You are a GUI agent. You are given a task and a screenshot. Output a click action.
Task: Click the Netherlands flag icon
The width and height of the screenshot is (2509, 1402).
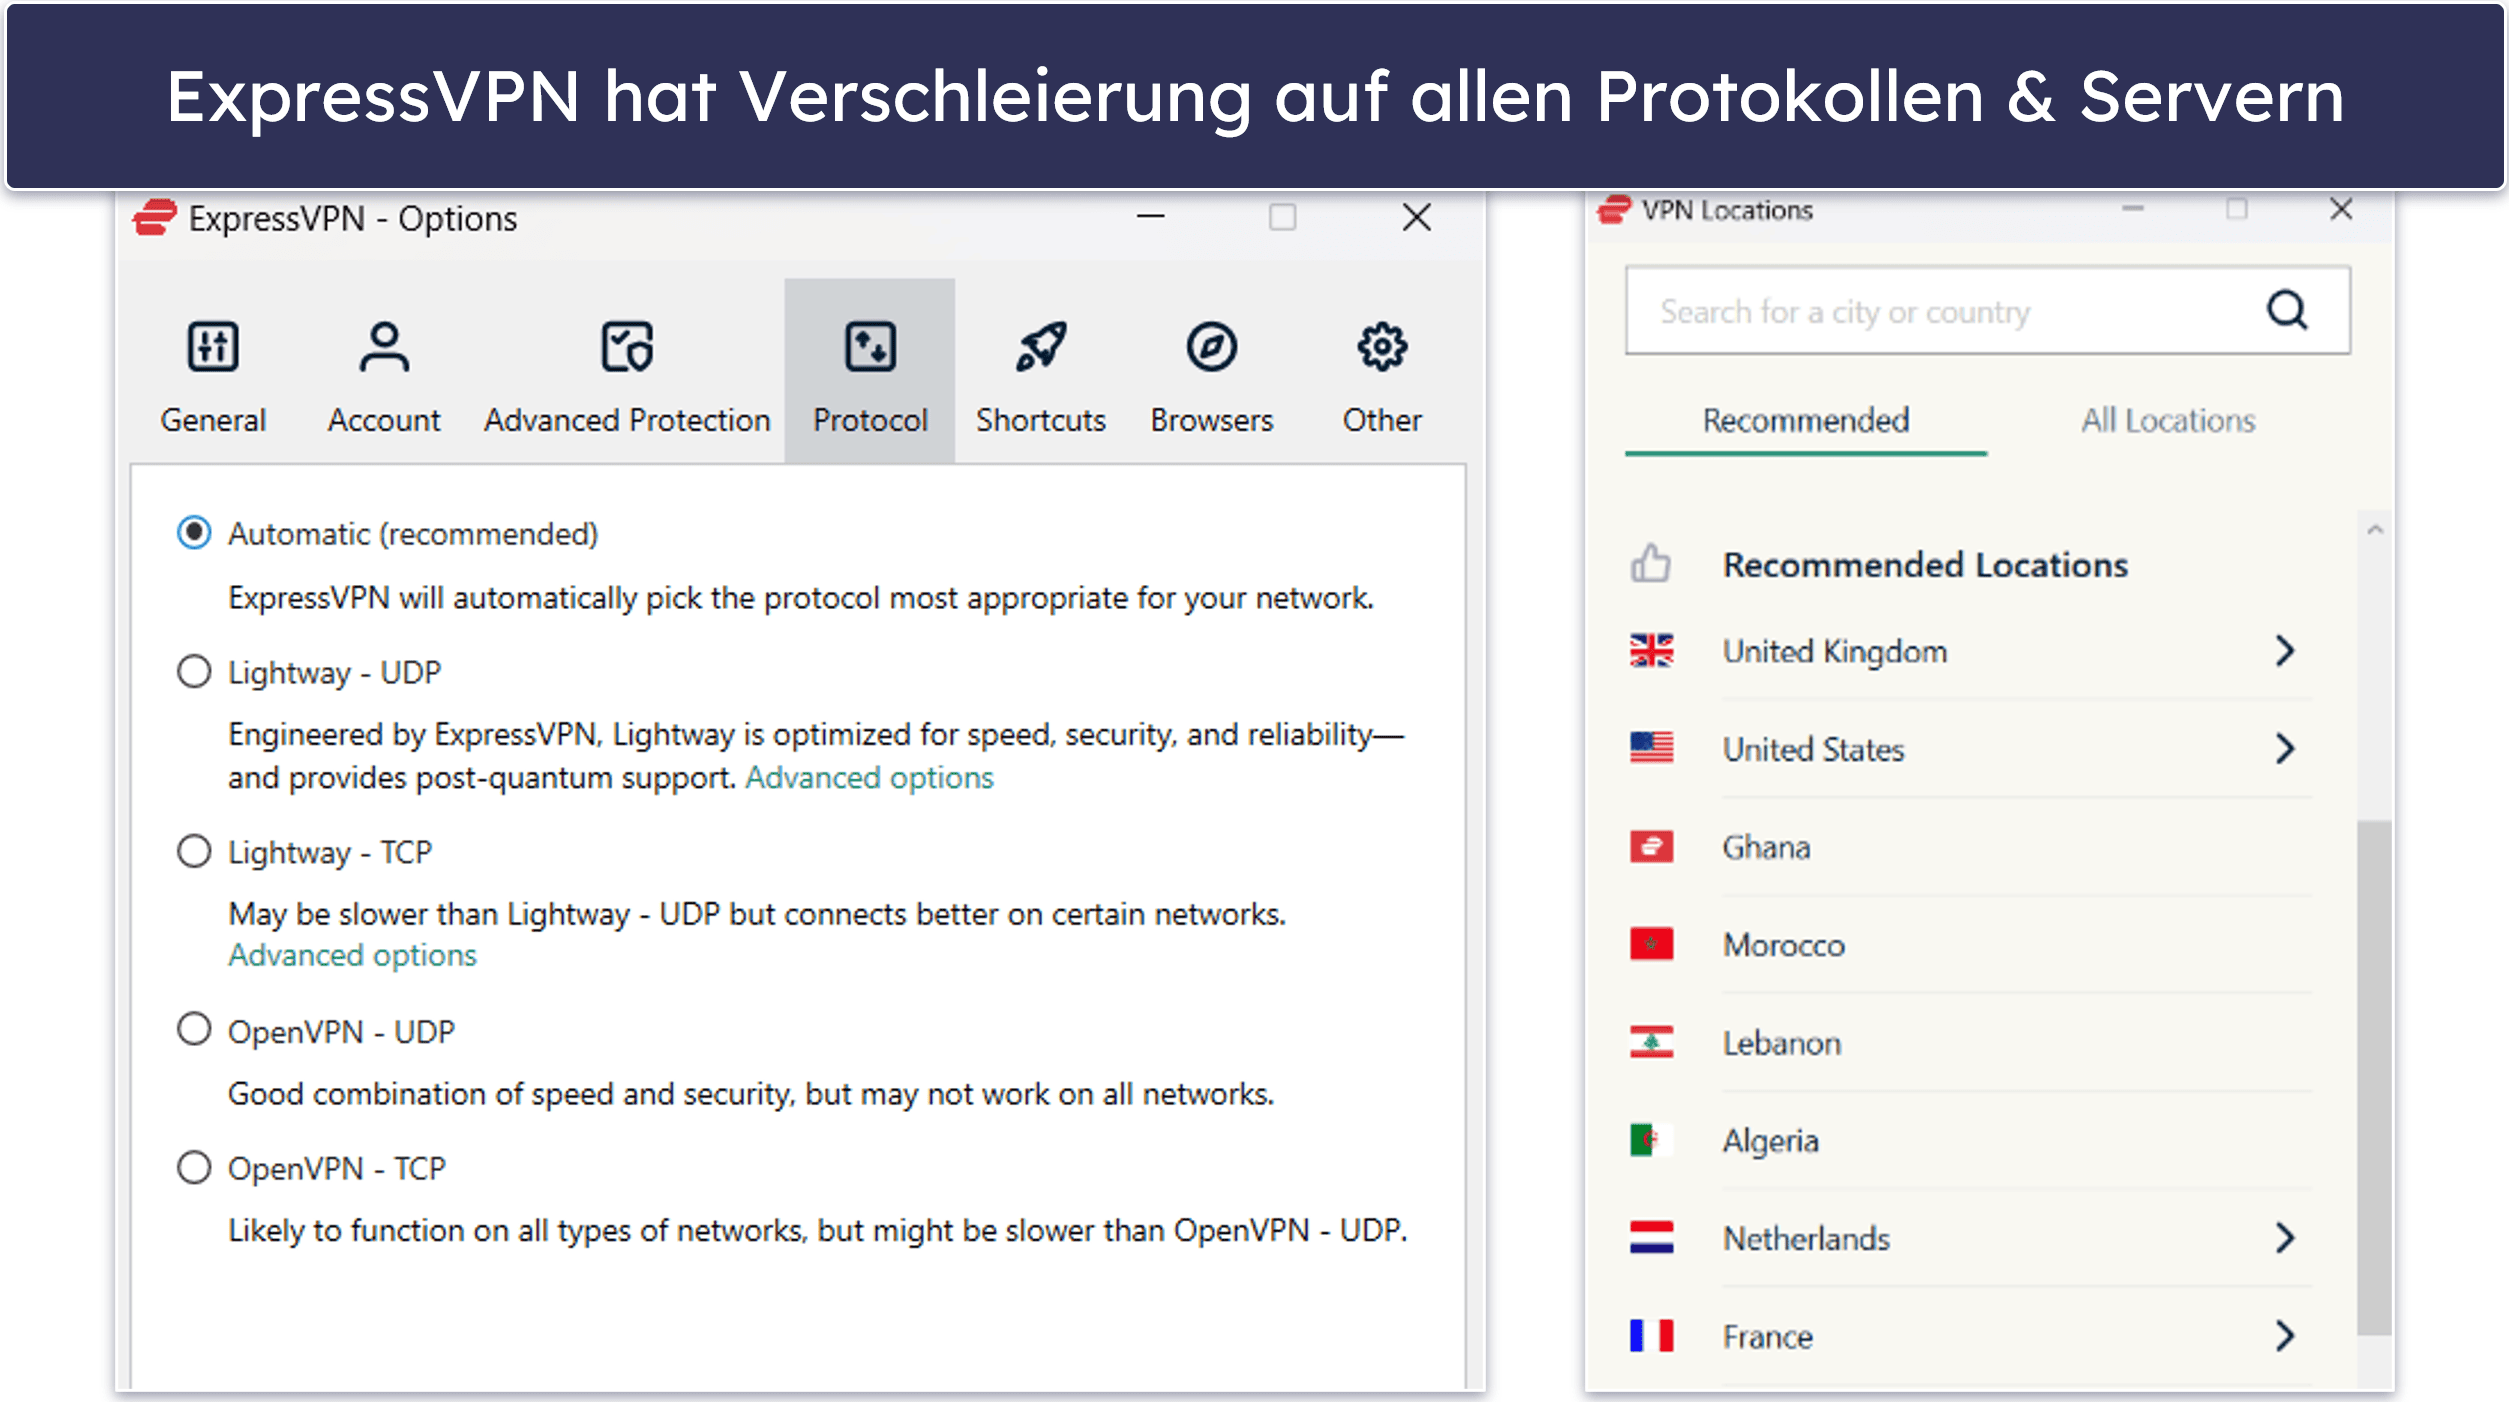pos(1651,1238)
